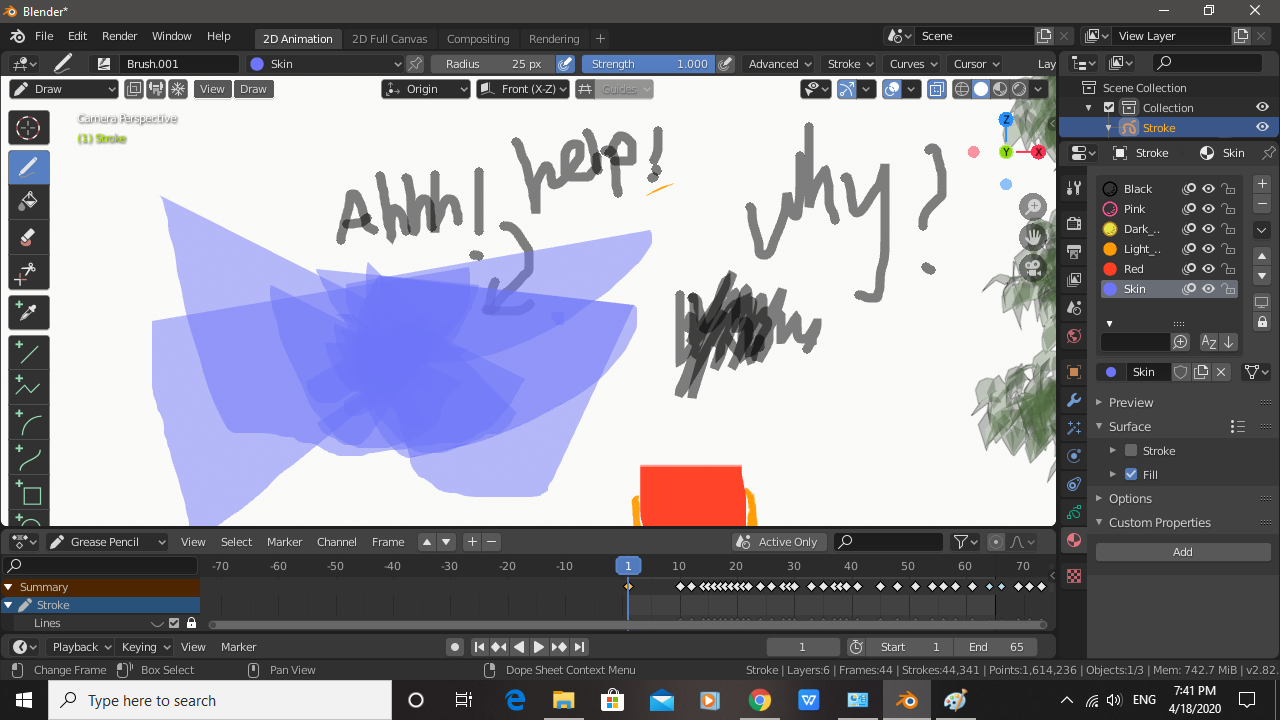The height and width of the screenshot is (720, 1280).
Task: Select the Erase tool
Action: pyautogui.click(x=28, y=237)
